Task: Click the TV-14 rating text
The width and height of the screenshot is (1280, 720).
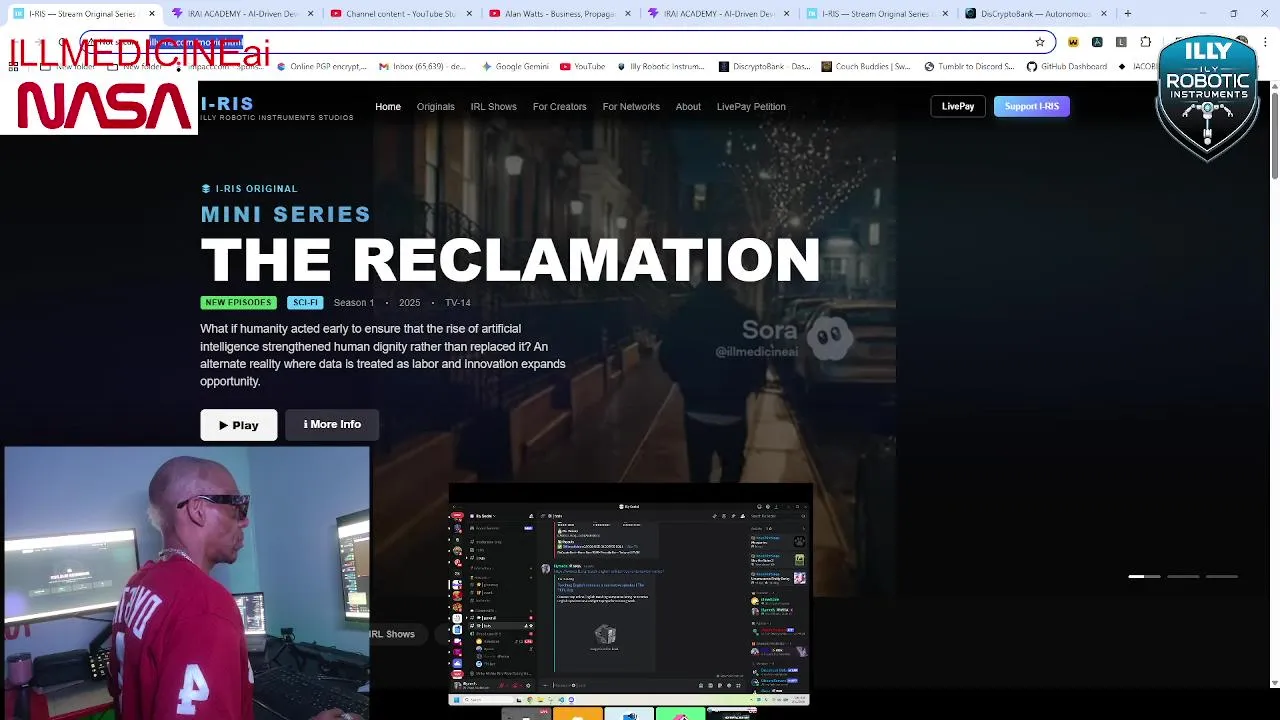Action: 458,302
